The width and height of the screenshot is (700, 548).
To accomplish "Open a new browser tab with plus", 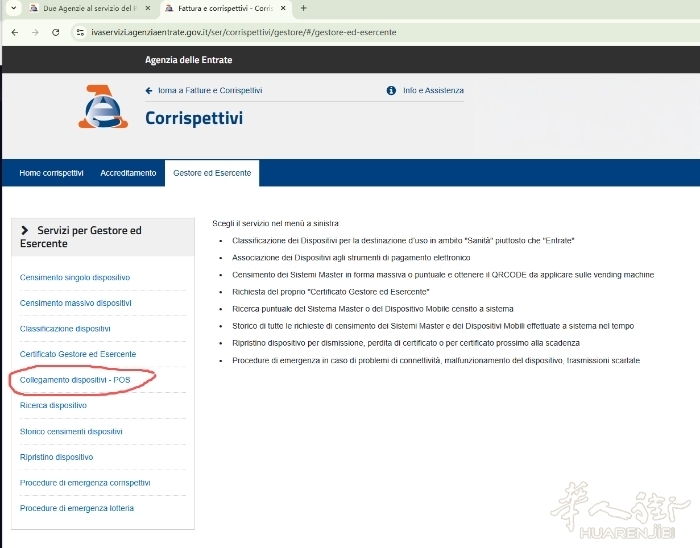I will pos(303,8).
